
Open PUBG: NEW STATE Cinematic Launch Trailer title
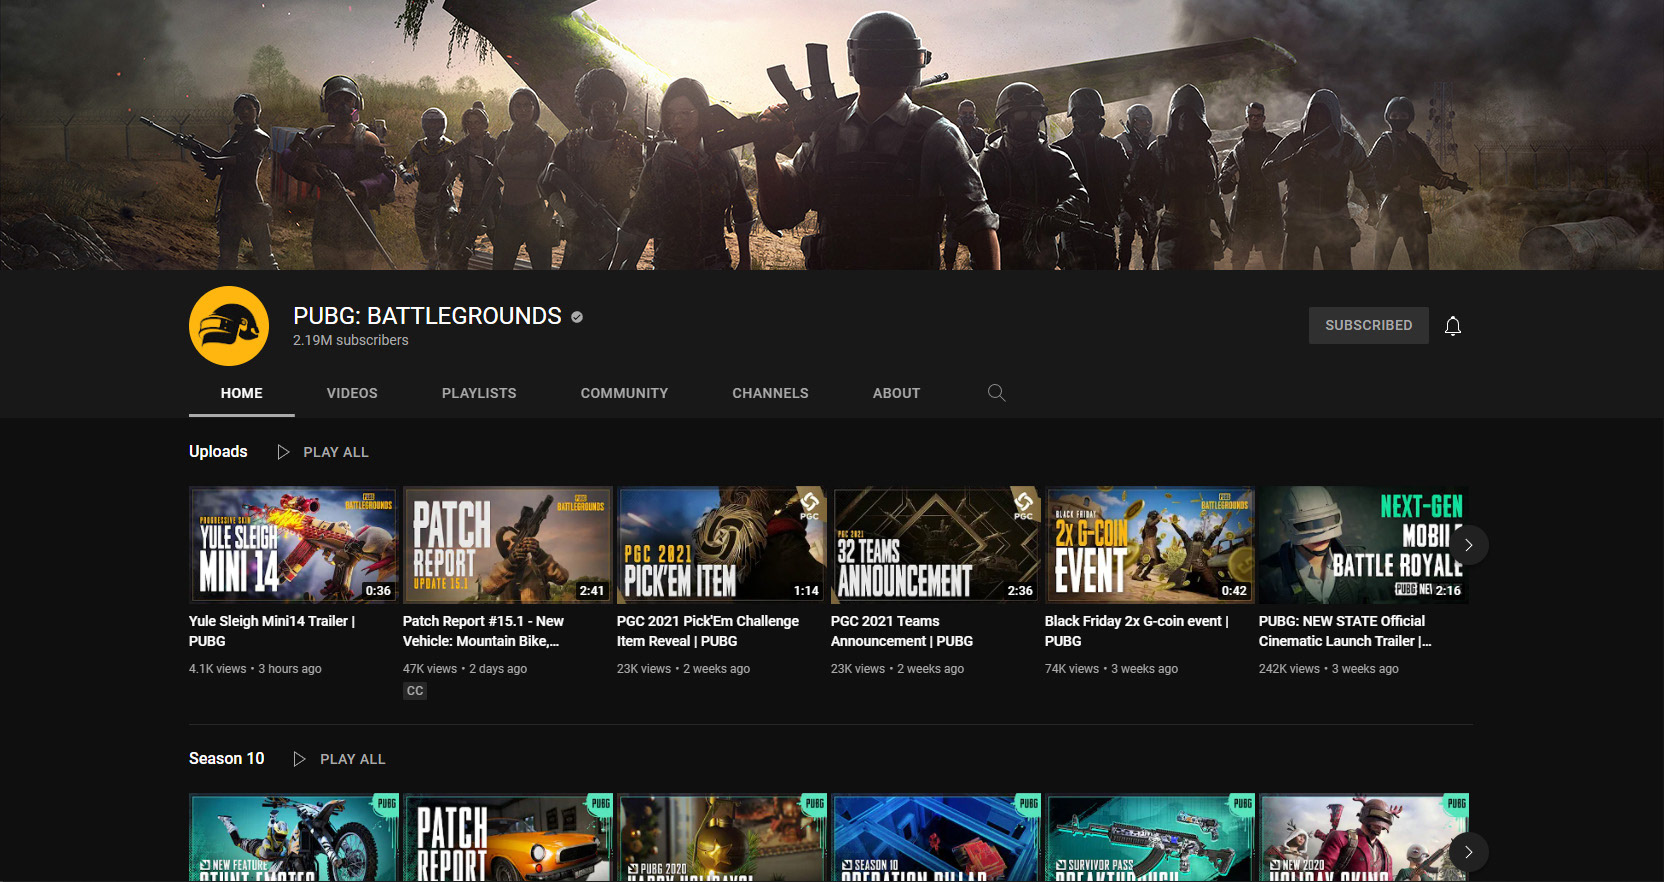(x=1345, y=631)
